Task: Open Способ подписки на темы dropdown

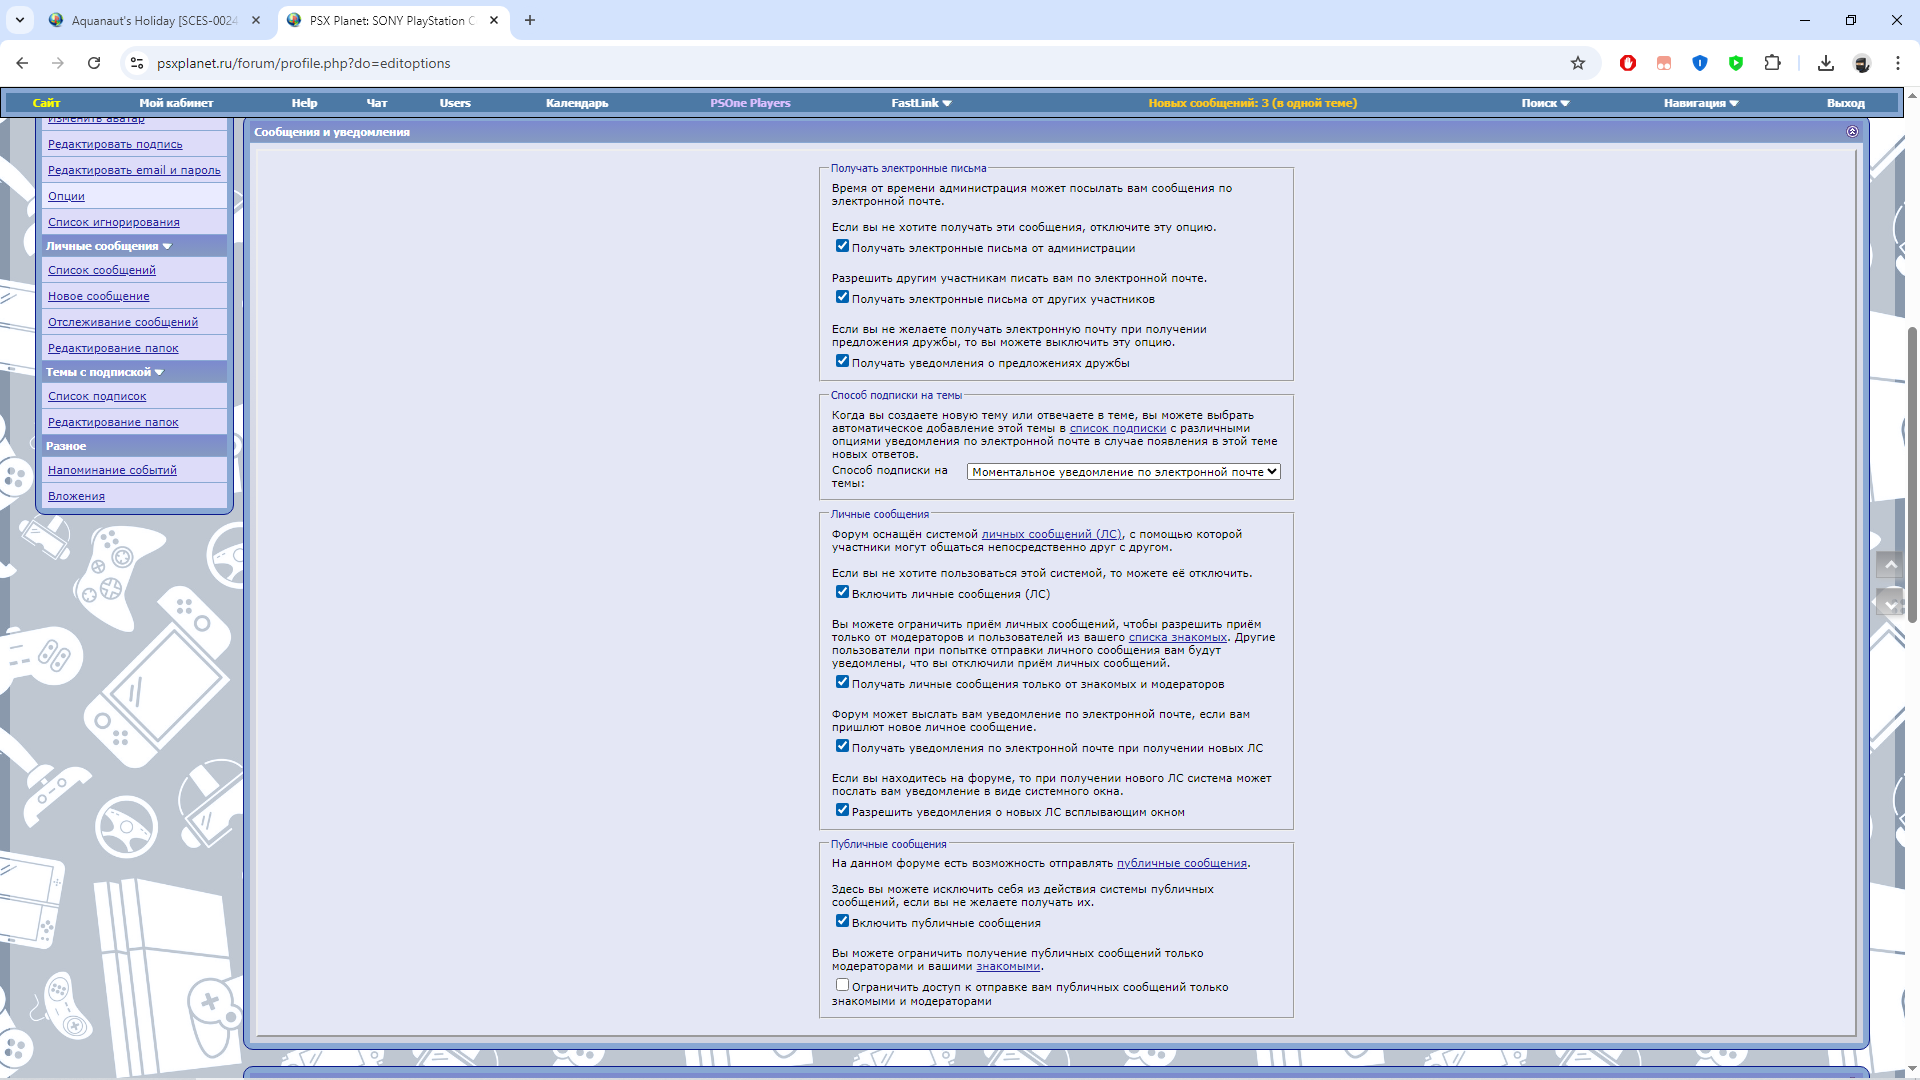Action: 1123,472
